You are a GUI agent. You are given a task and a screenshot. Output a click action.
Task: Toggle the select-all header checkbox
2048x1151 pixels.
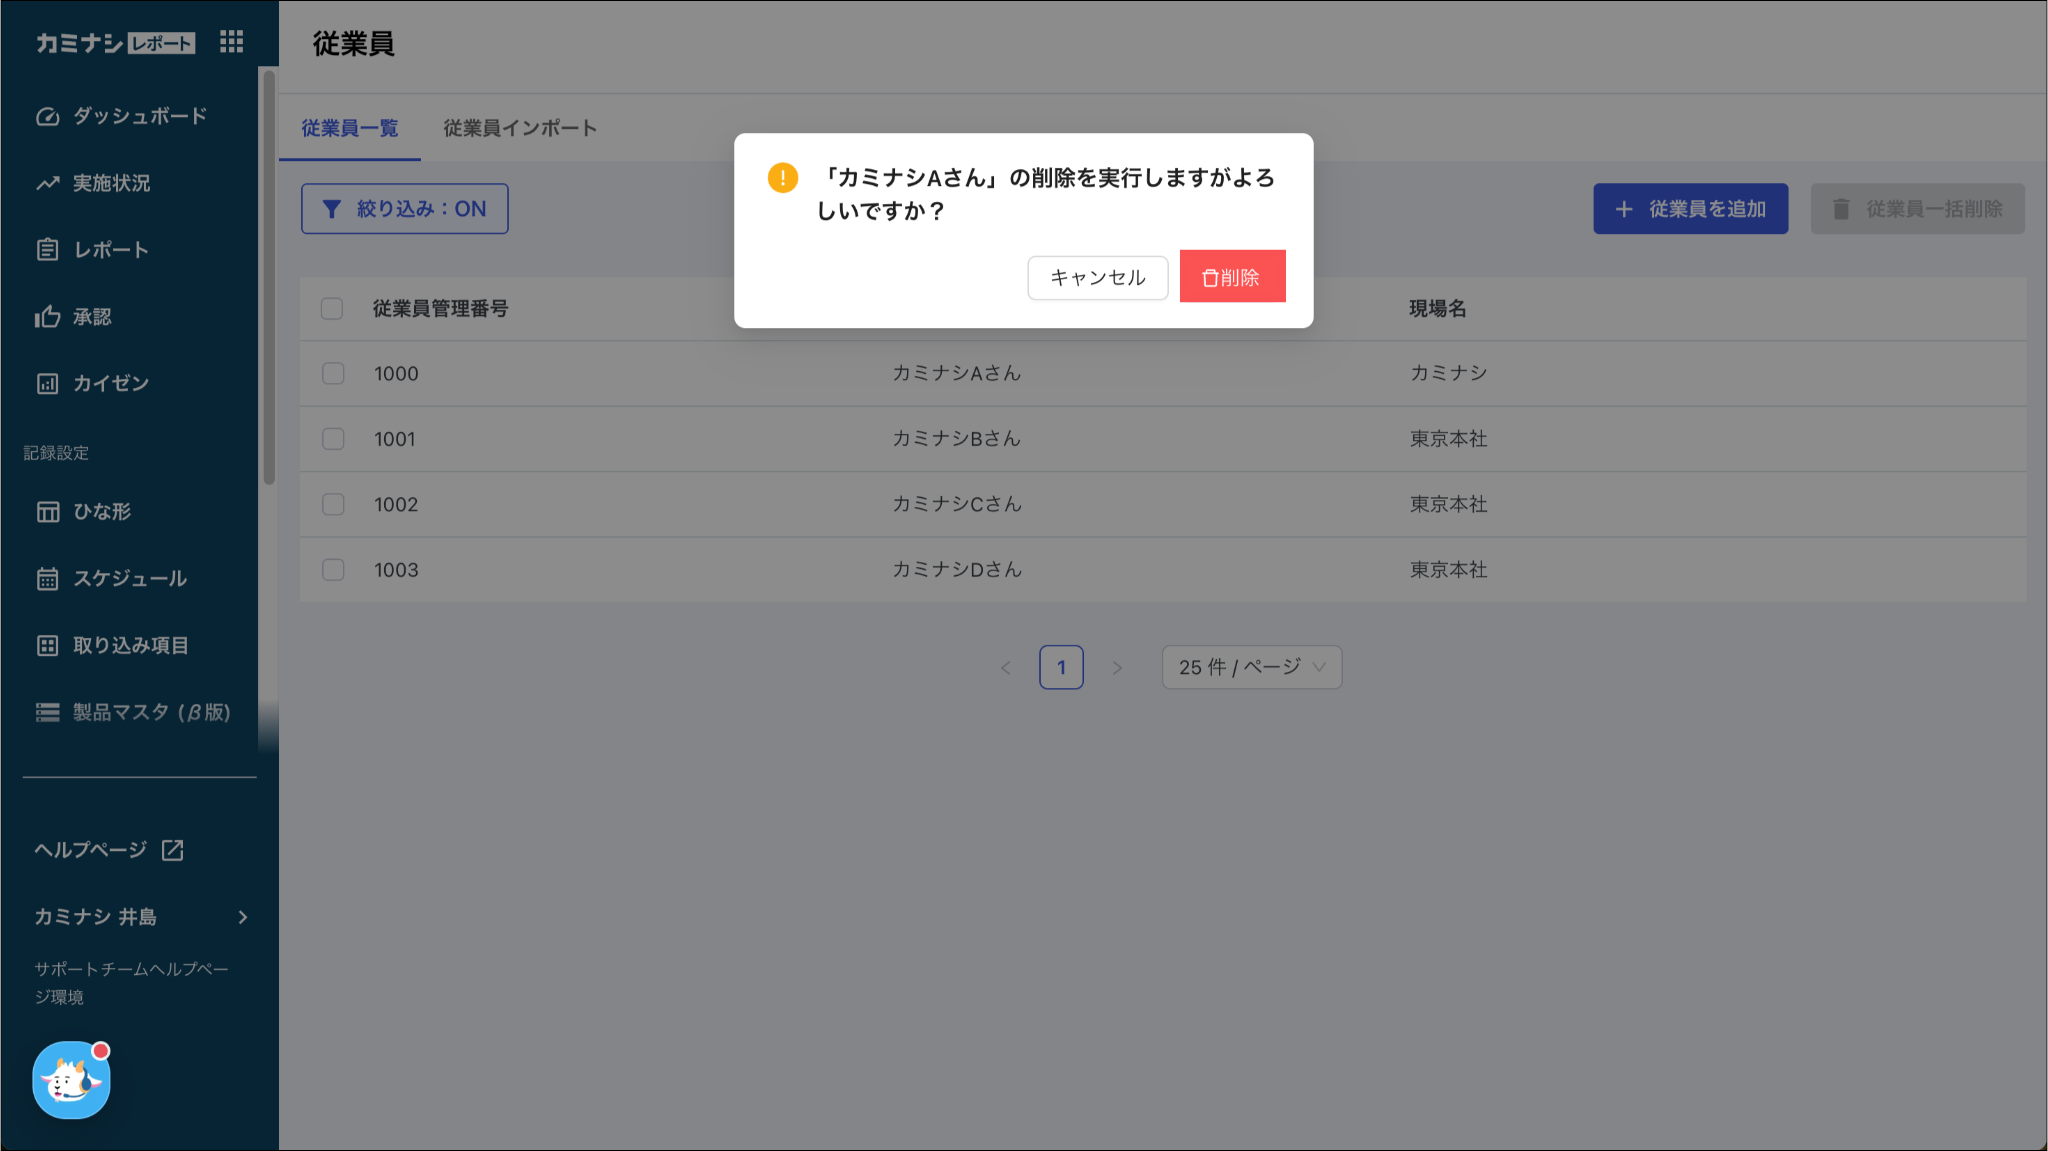coord(332,308)
